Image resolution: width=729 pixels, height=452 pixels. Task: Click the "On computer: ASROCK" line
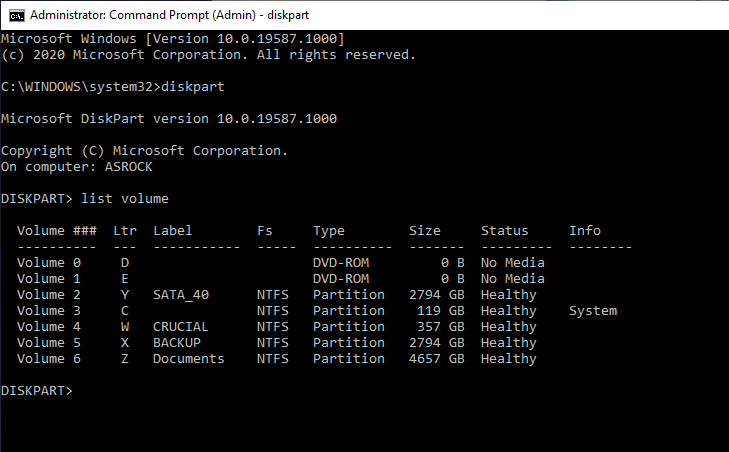[x=77, y=167]
